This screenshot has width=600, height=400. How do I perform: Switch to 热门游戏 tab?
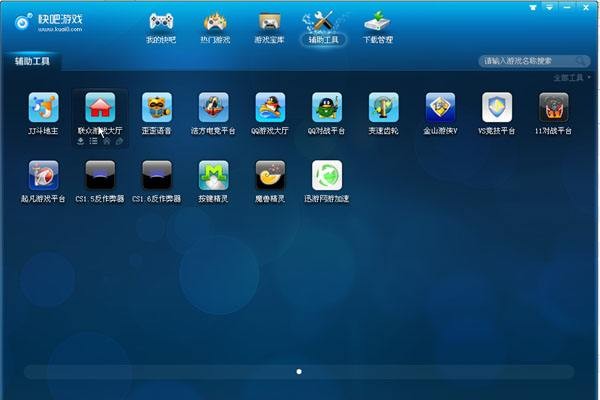pos(215,28)
